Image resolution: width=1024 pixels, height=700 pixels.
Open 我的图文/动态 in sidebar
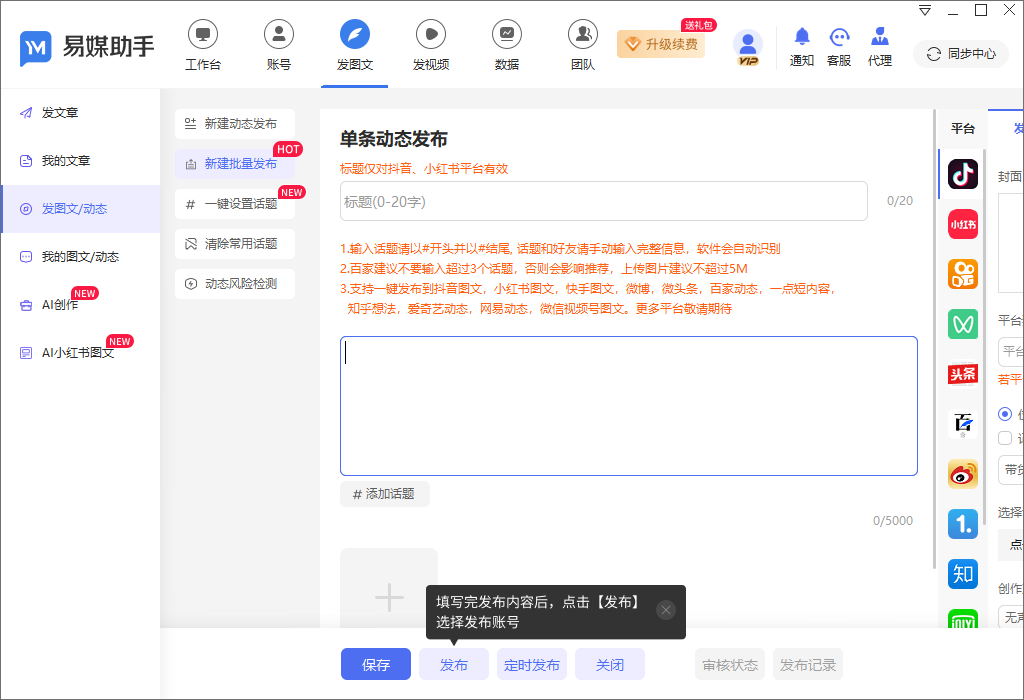(x=80, y=257)
